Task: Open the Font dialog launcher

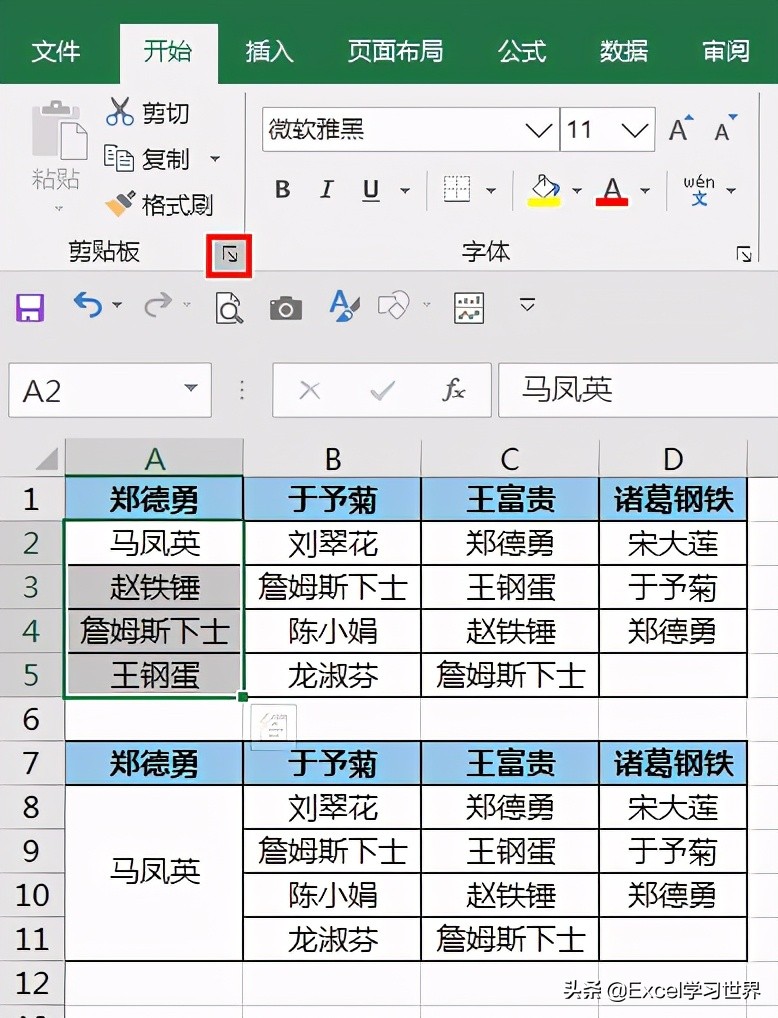Action: click(x=744, y=254)
